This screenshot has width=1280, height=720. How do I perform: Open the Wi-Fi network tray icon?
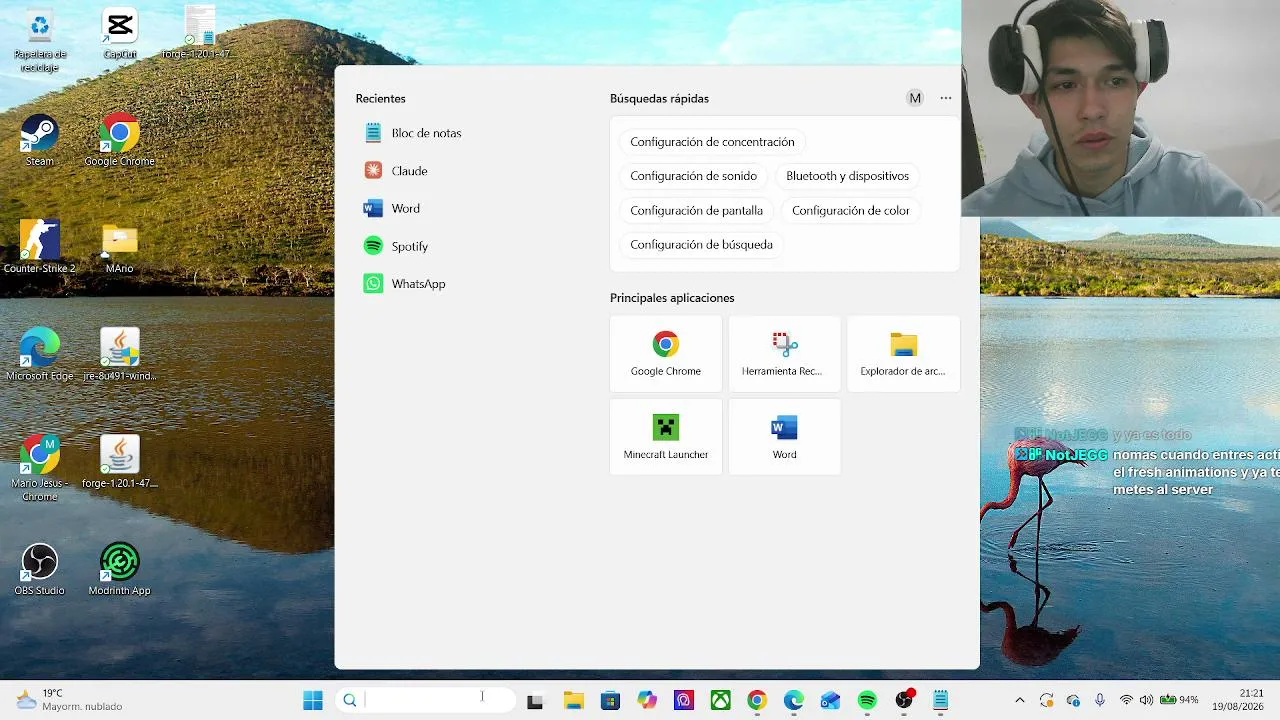(1127, 700)
